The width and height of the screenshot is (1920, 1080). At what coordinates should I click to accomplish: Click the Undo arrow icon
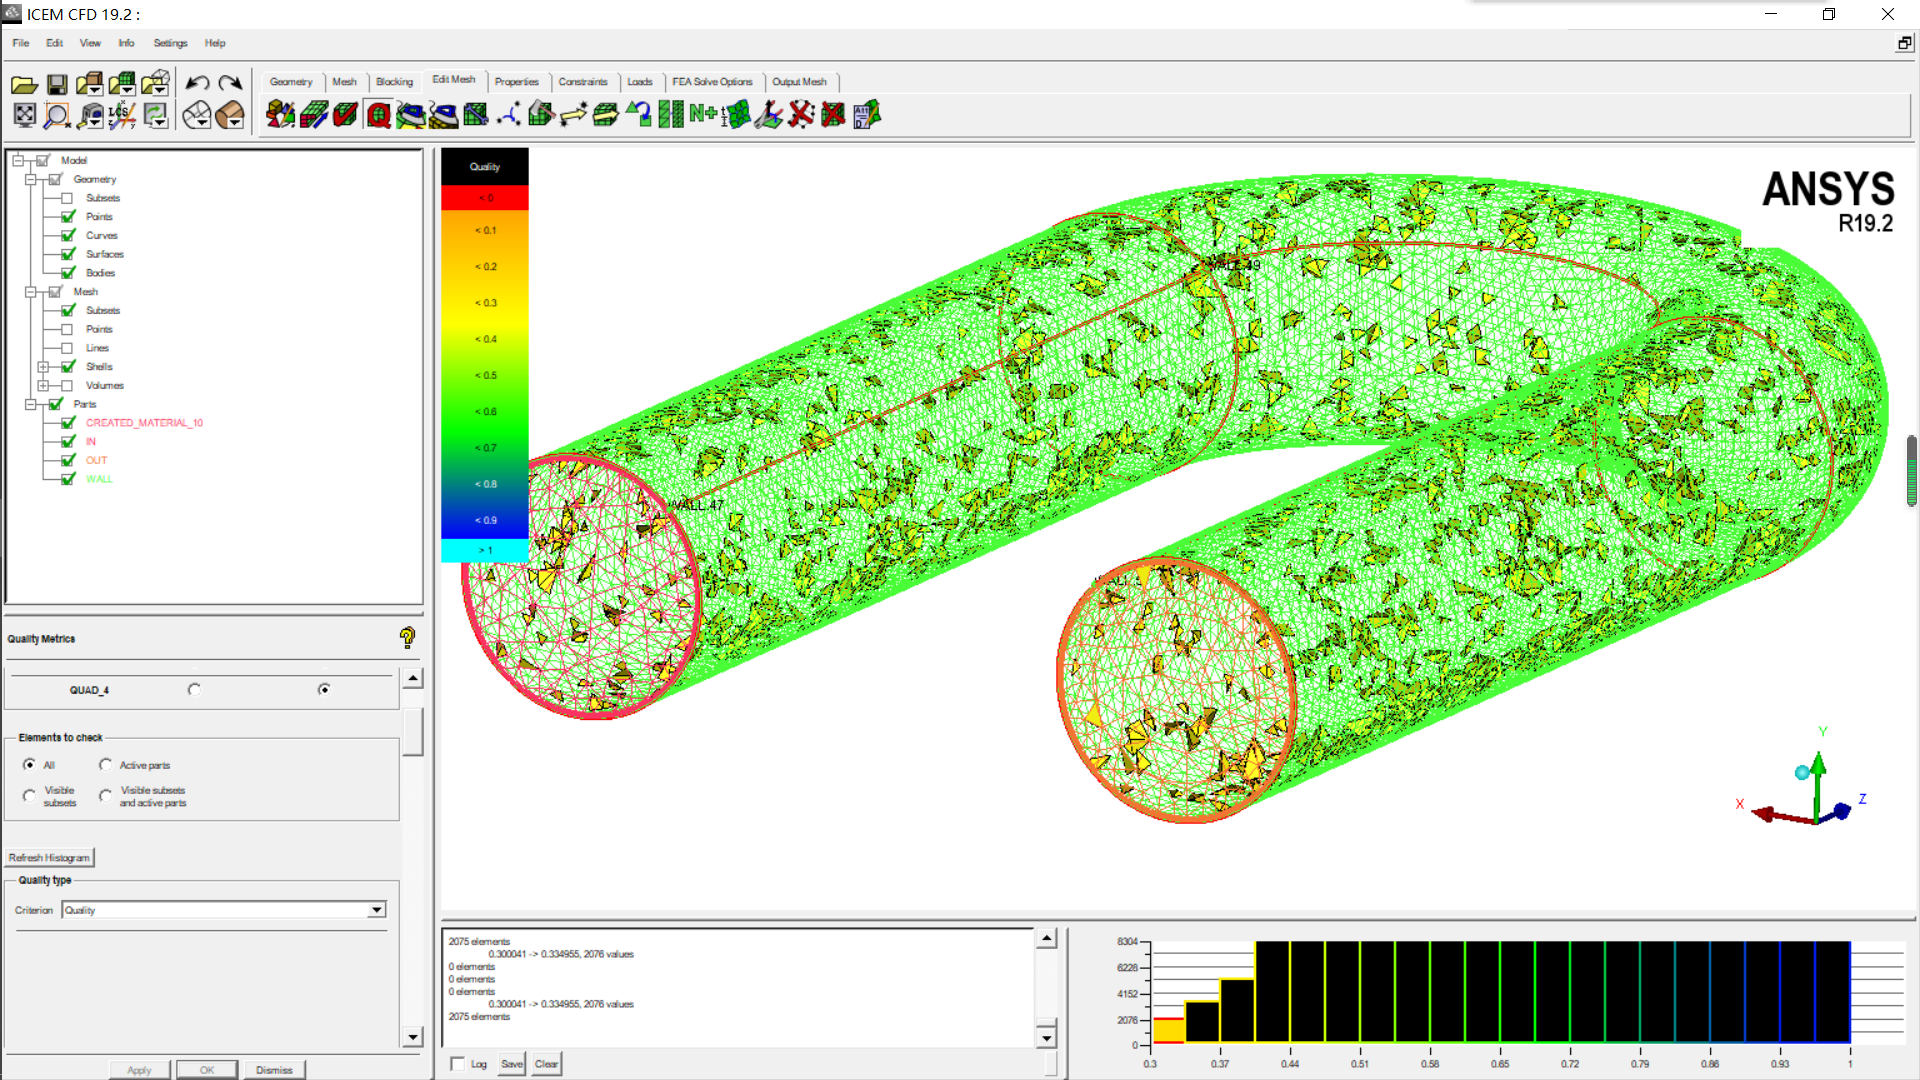point(197,83)
